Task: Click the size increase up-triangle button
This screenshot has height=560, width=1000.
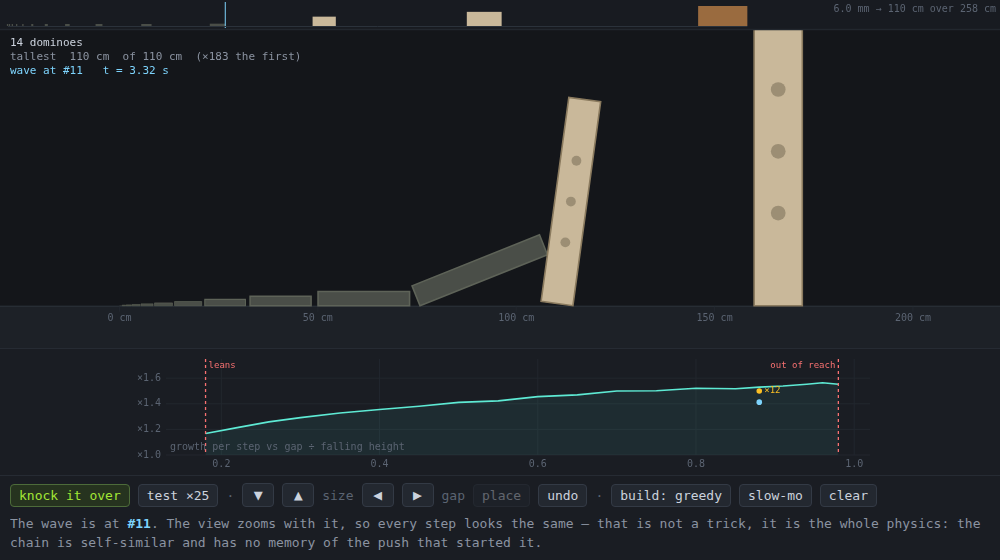Action: coord(298,496)
